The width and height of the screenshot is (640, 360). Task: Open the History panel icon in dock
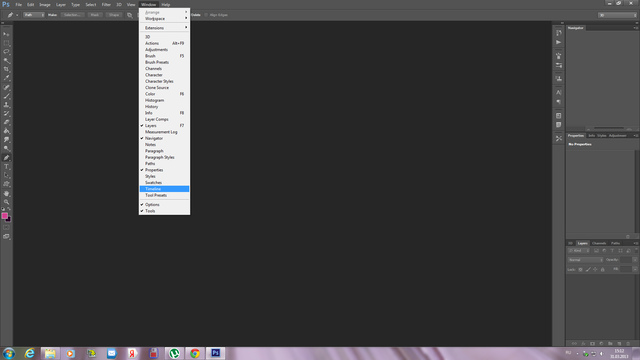[x=559, y=33]
